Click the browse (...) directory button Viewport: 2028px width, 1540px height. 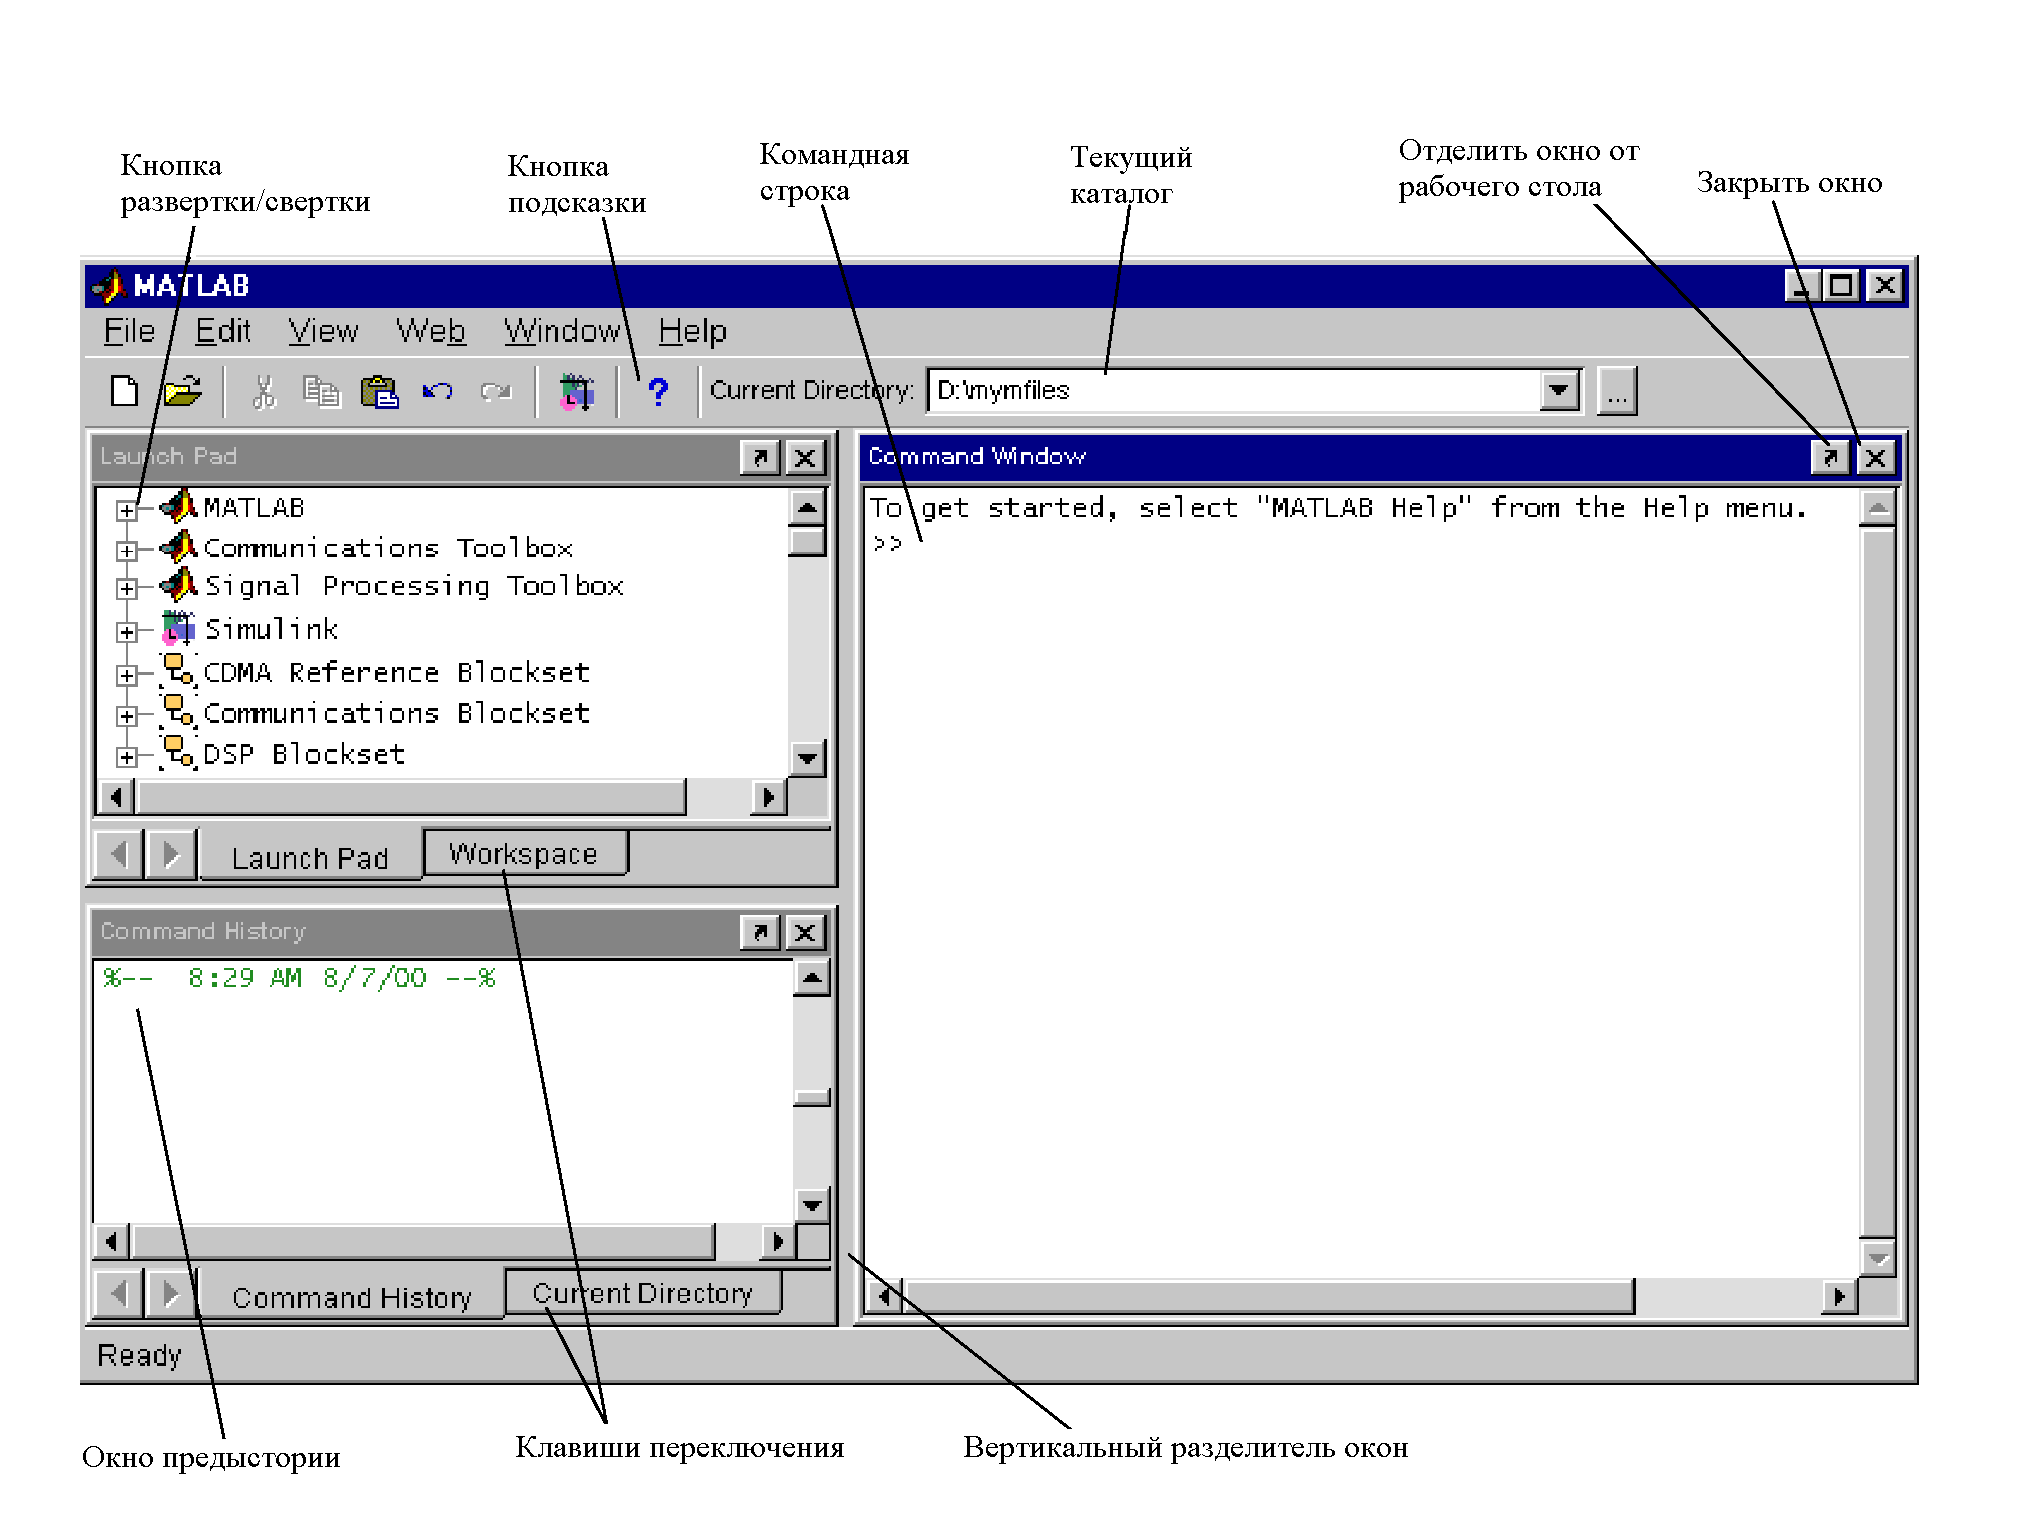[1617, 391]
